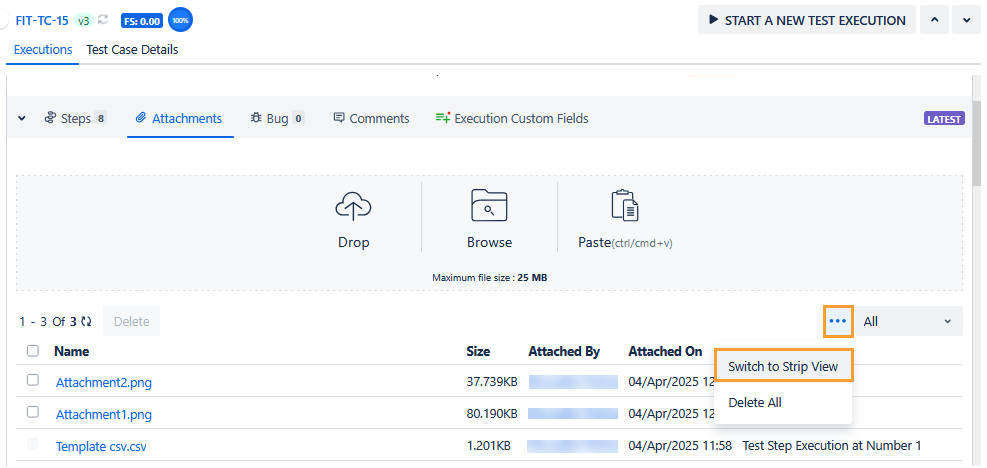Click the refresh icon beside attachment count
This screenshot has width=987, height=468.
click(87, 322)
